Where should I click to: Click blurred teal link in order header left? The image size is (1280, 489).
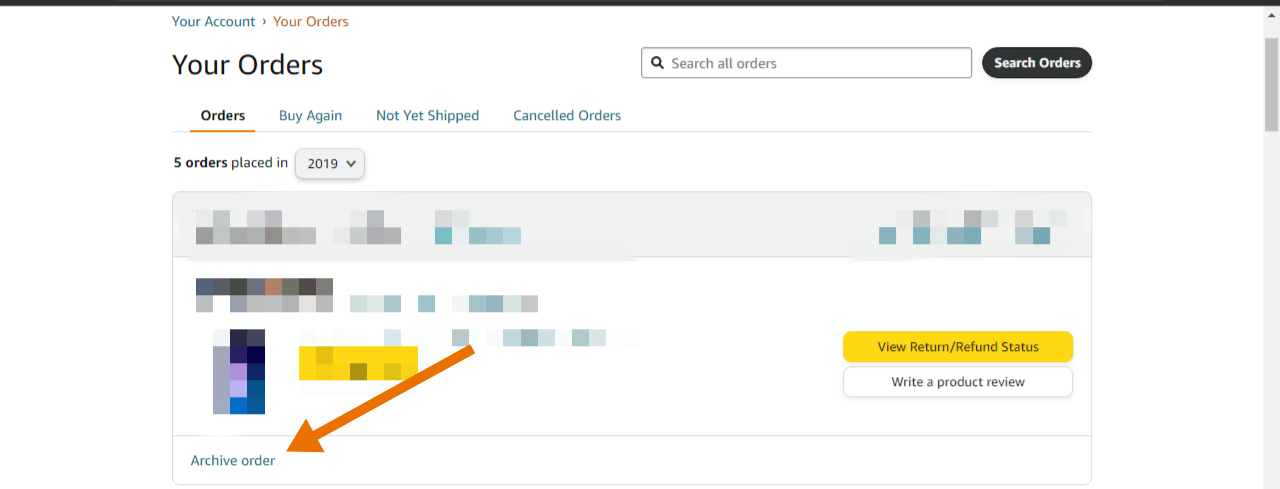pyautogui.click(x=478, y=236)
